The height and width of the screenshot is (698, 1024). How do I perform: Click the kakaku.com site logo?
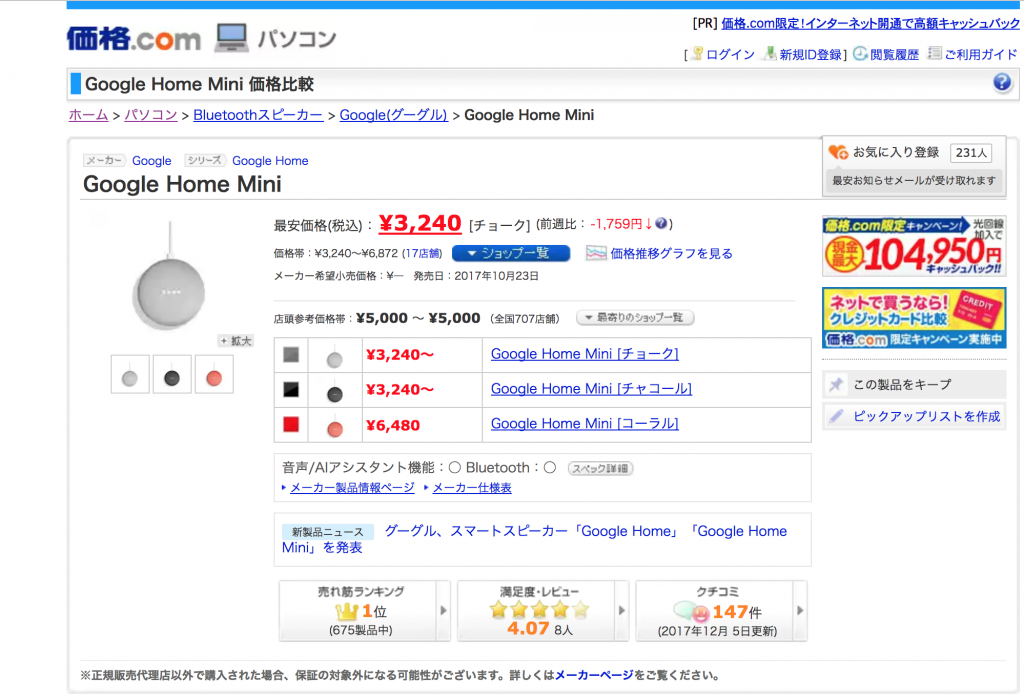click(x=134, y=39)
